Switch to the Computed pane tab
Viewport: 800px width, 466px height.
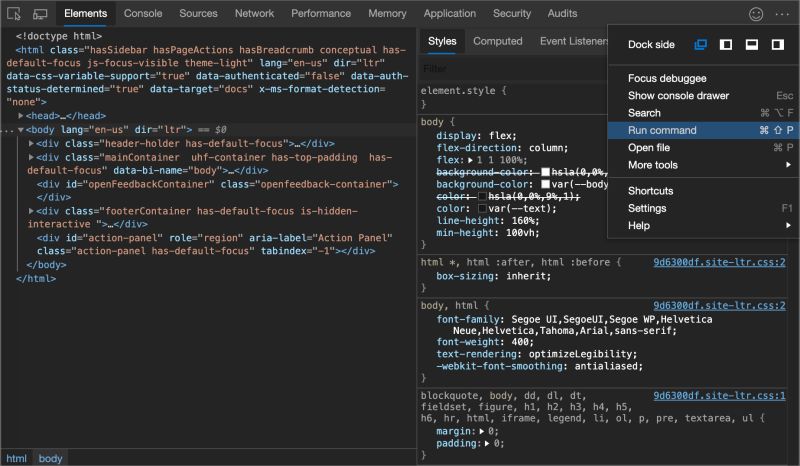[x=497, y=41]
